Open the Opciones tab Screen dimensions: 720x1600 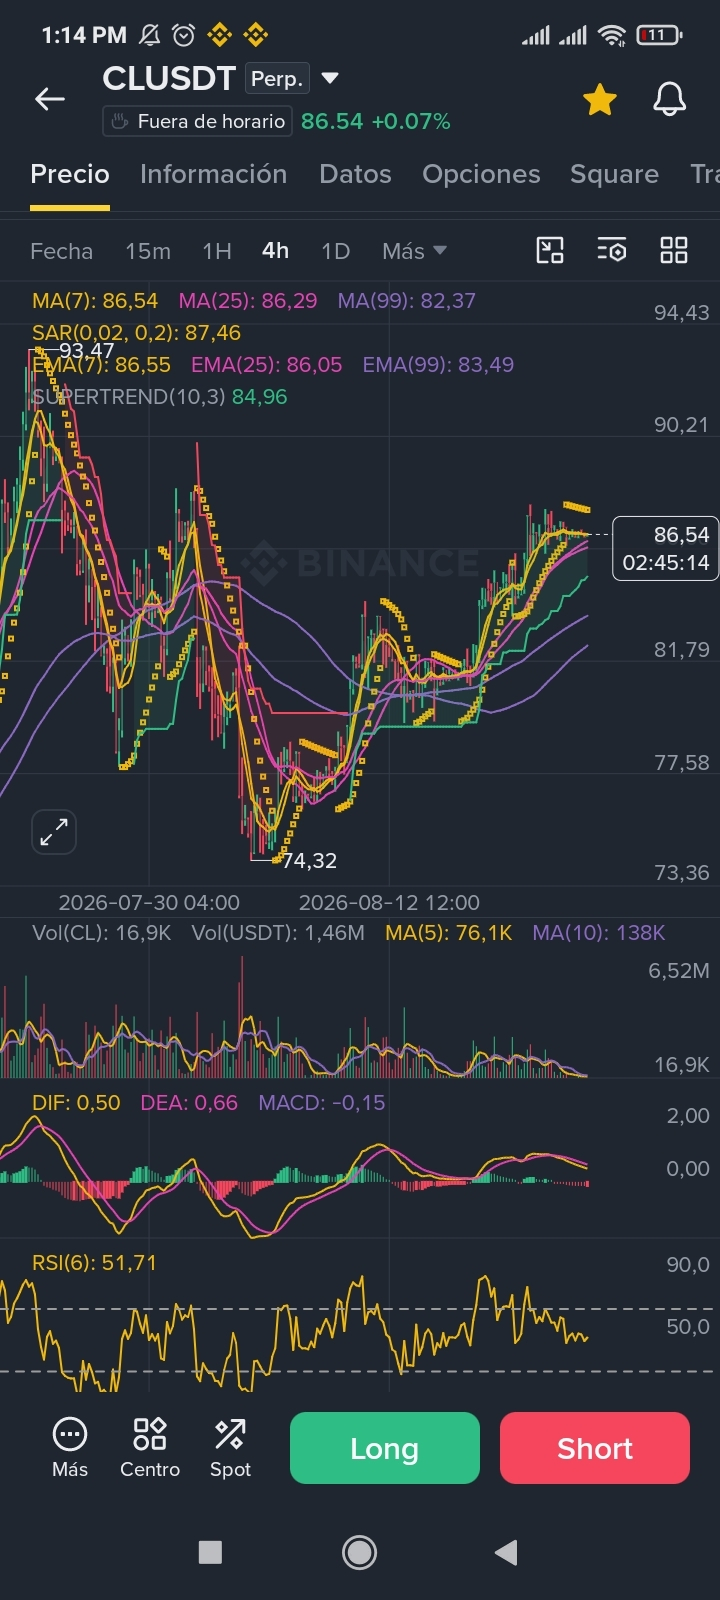point(481,174)
